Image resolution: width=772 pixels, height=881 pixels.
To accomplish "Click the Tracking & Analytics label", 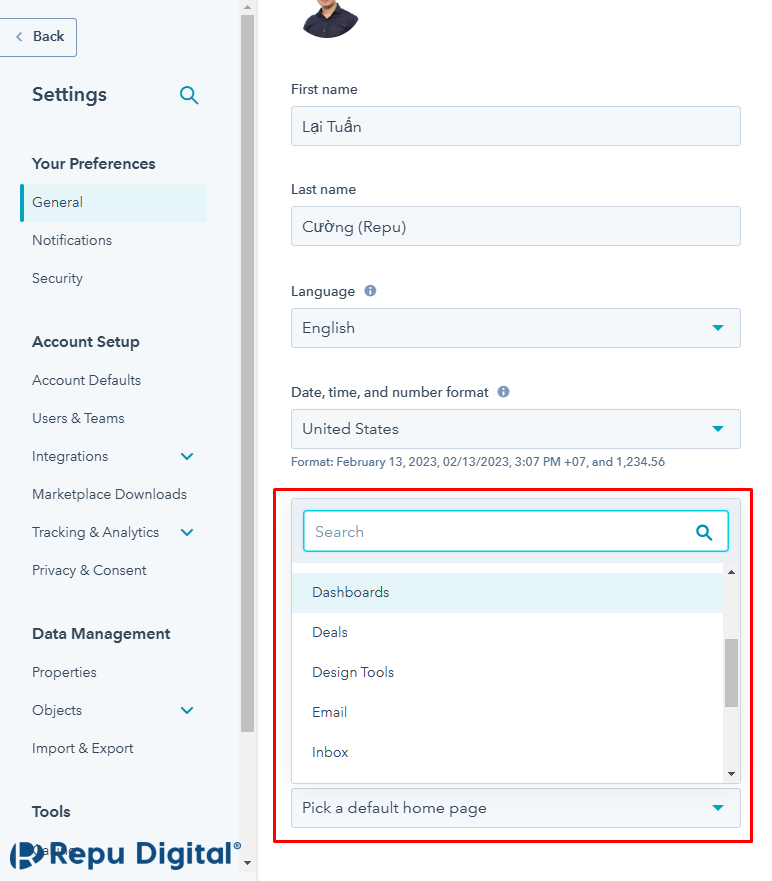I will [96, 532].
